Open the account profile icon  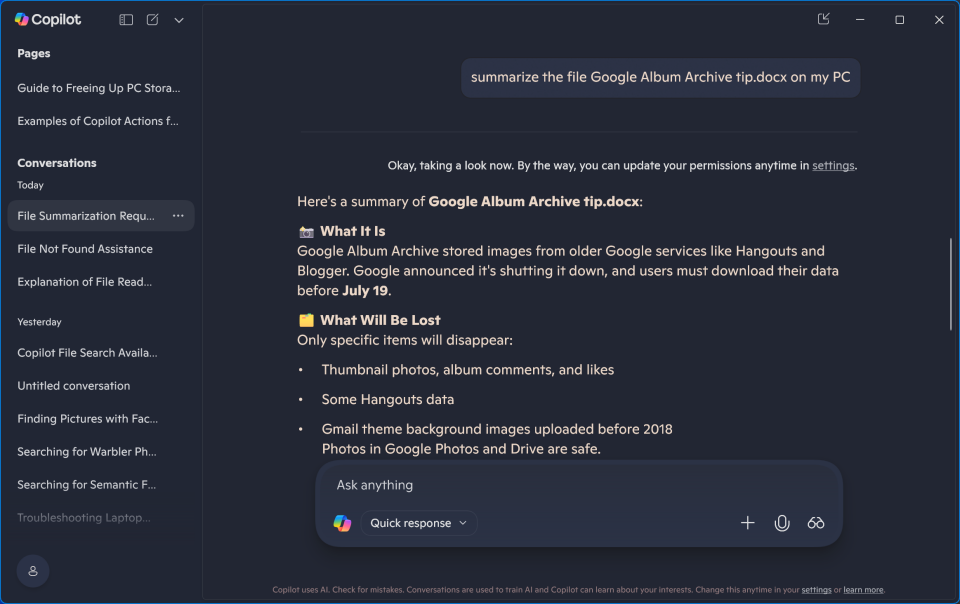33,570
